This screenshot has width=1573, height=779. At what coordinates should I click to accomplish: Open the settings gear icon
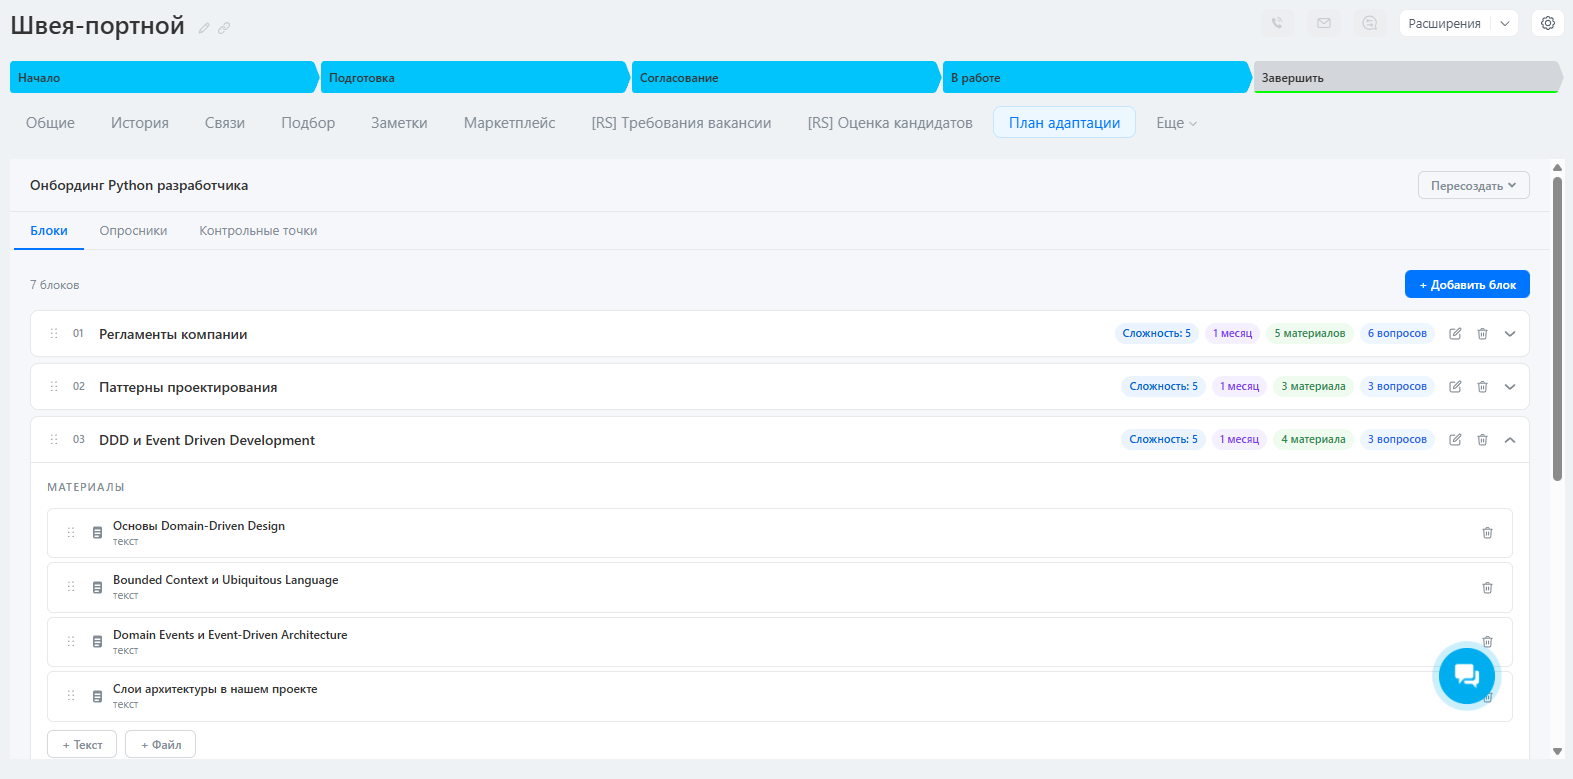pos(1547,23)
